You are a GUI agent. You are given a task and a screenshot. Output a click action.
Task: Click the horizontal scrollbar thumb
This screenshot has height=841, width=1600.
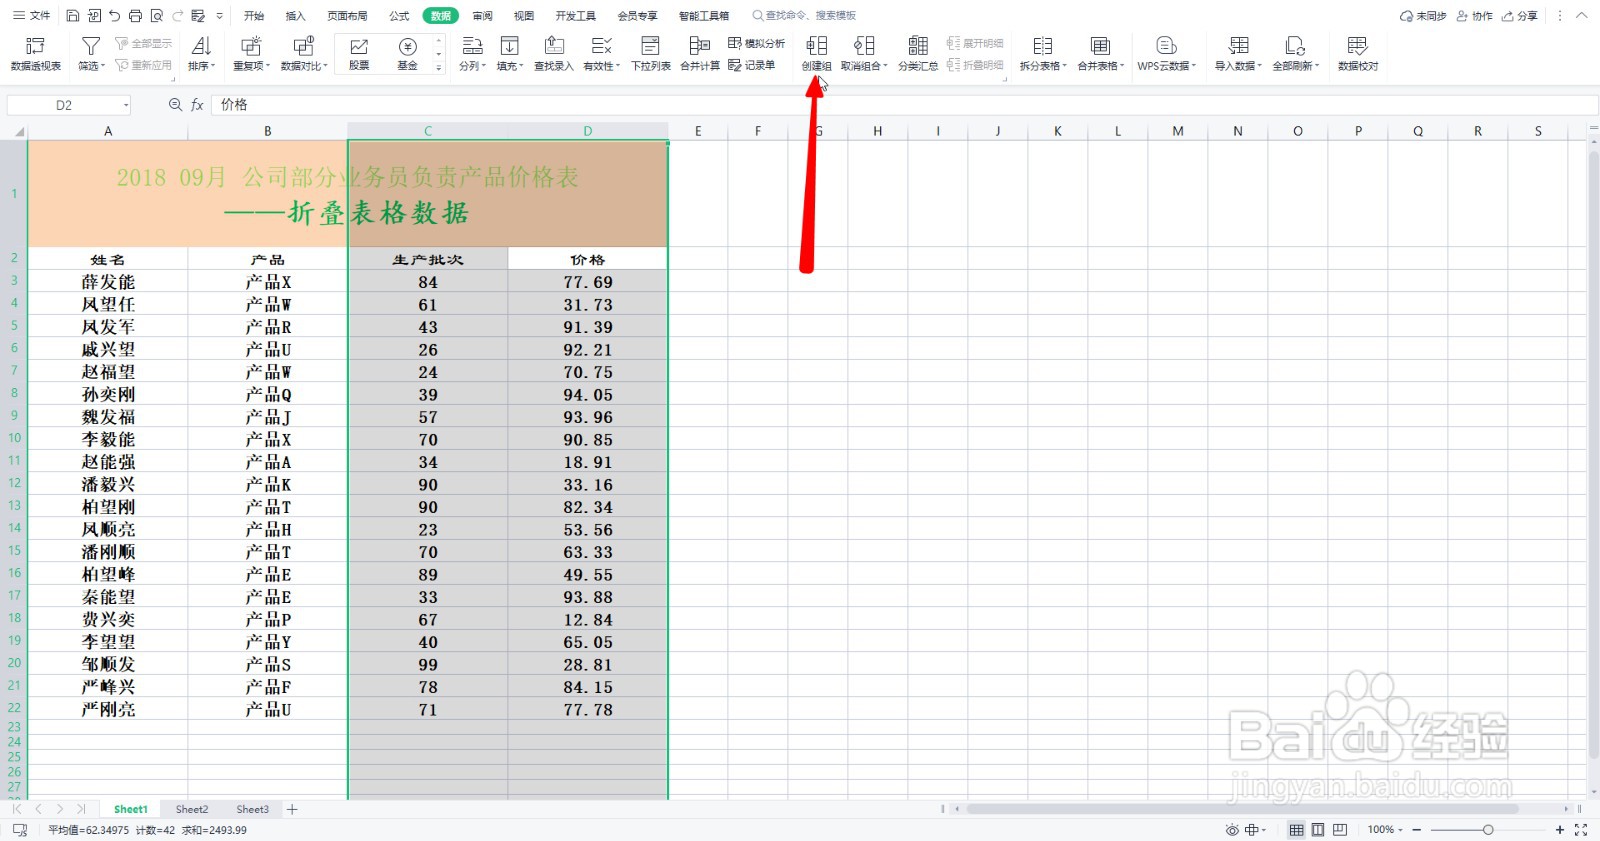(1242, 809)
